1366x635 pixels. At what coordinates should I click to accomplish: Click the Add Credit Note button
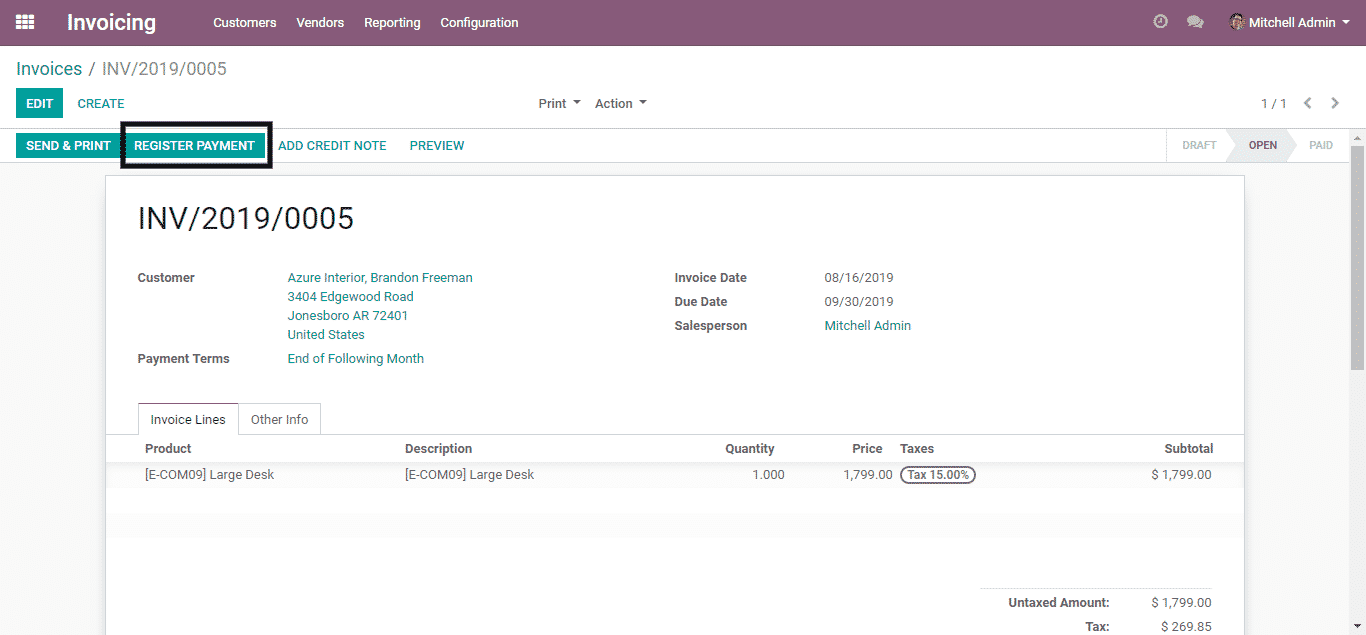tap(332, 145)
